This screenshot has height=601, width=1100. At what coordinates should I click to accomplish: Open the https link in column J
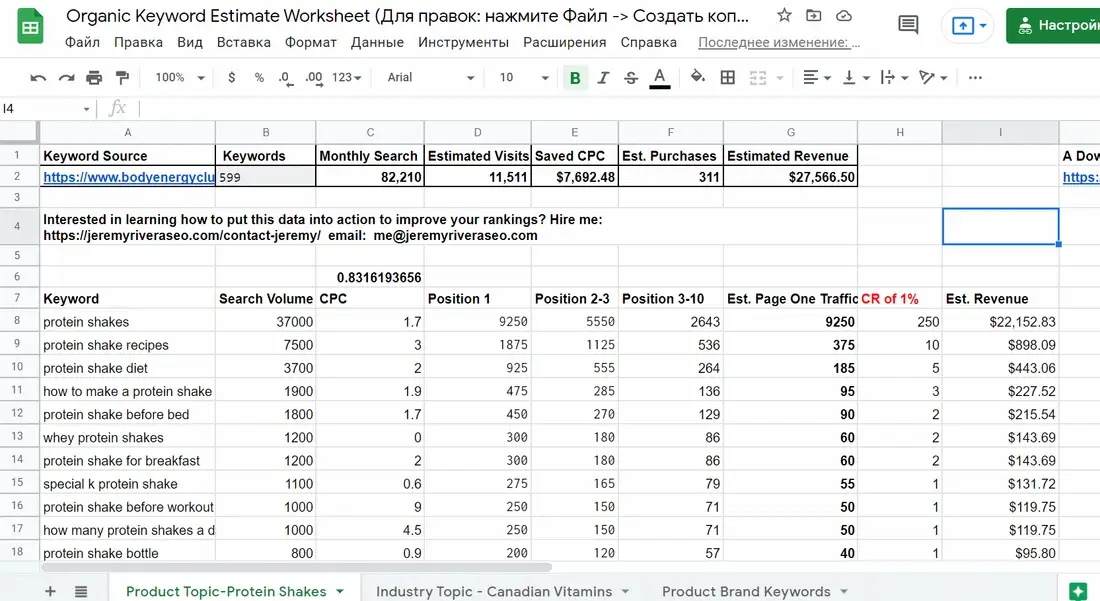click(1080, 177)
